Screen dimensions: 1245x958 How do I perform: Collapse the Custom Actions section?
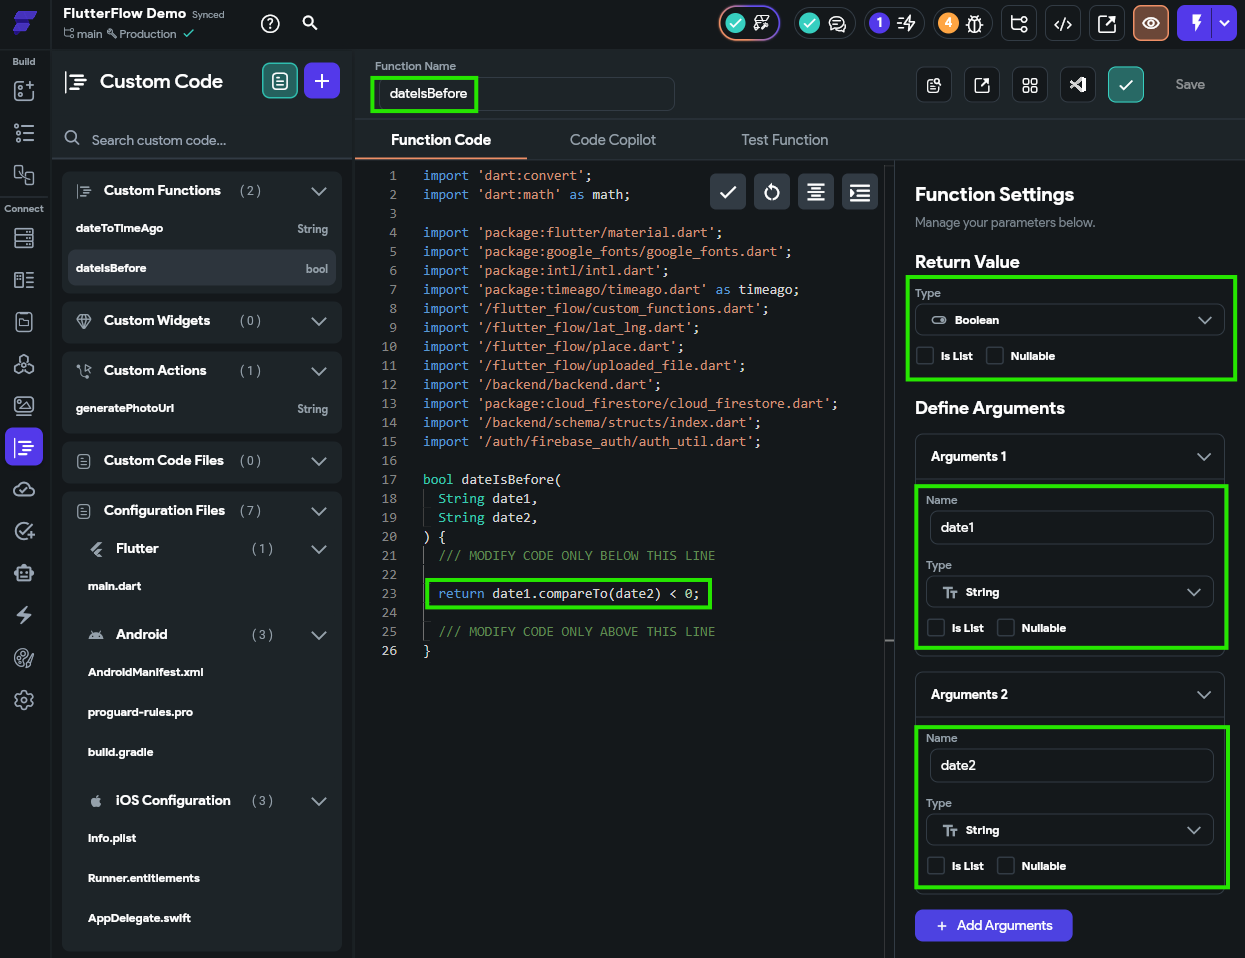coord(319,371)
